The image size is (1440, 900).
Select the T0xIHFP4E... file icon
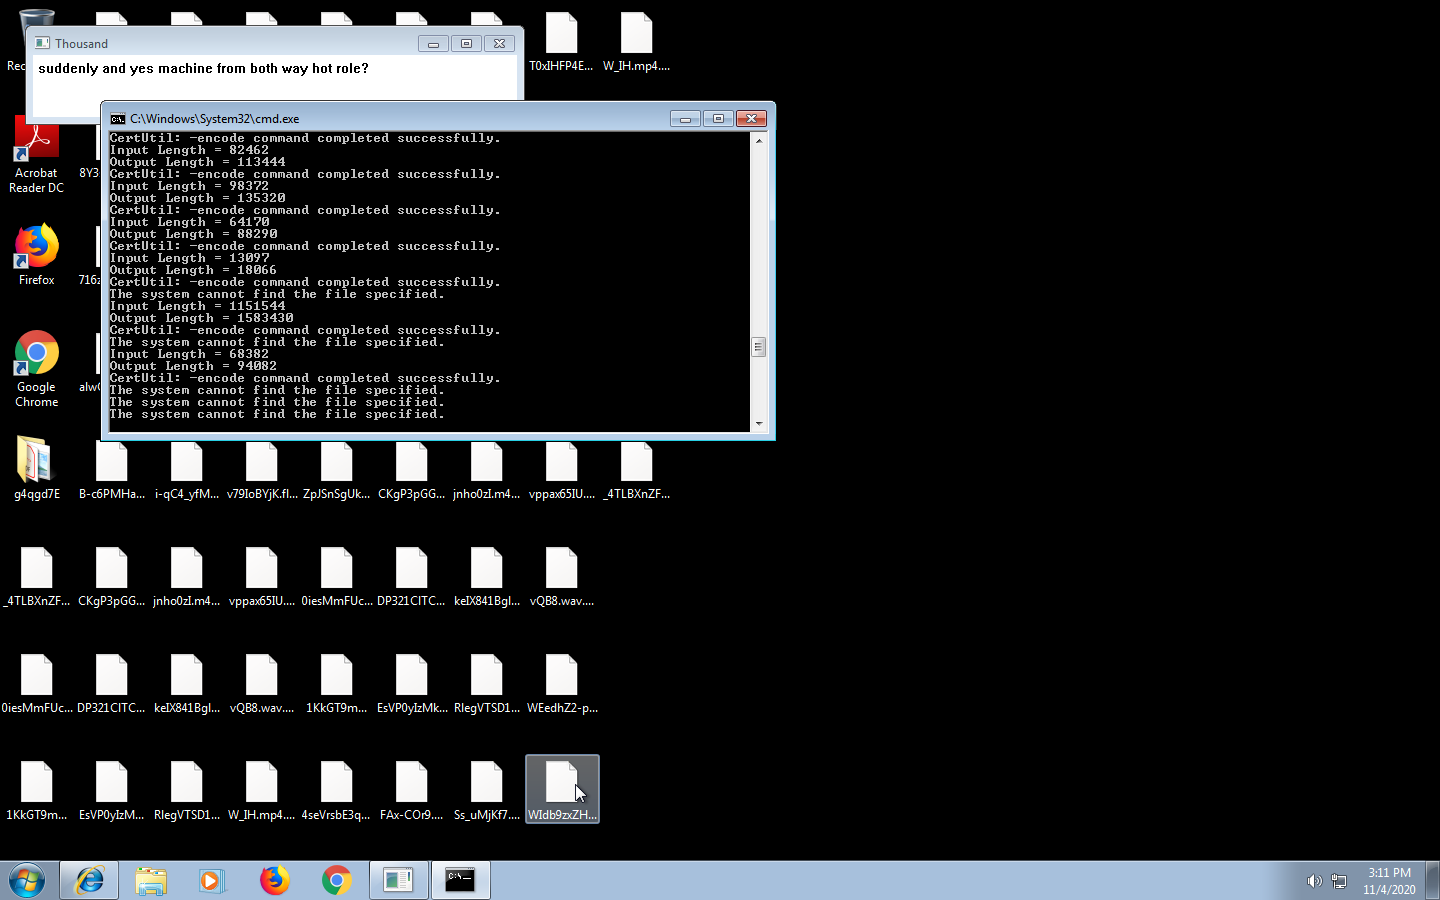pos(561,42)
